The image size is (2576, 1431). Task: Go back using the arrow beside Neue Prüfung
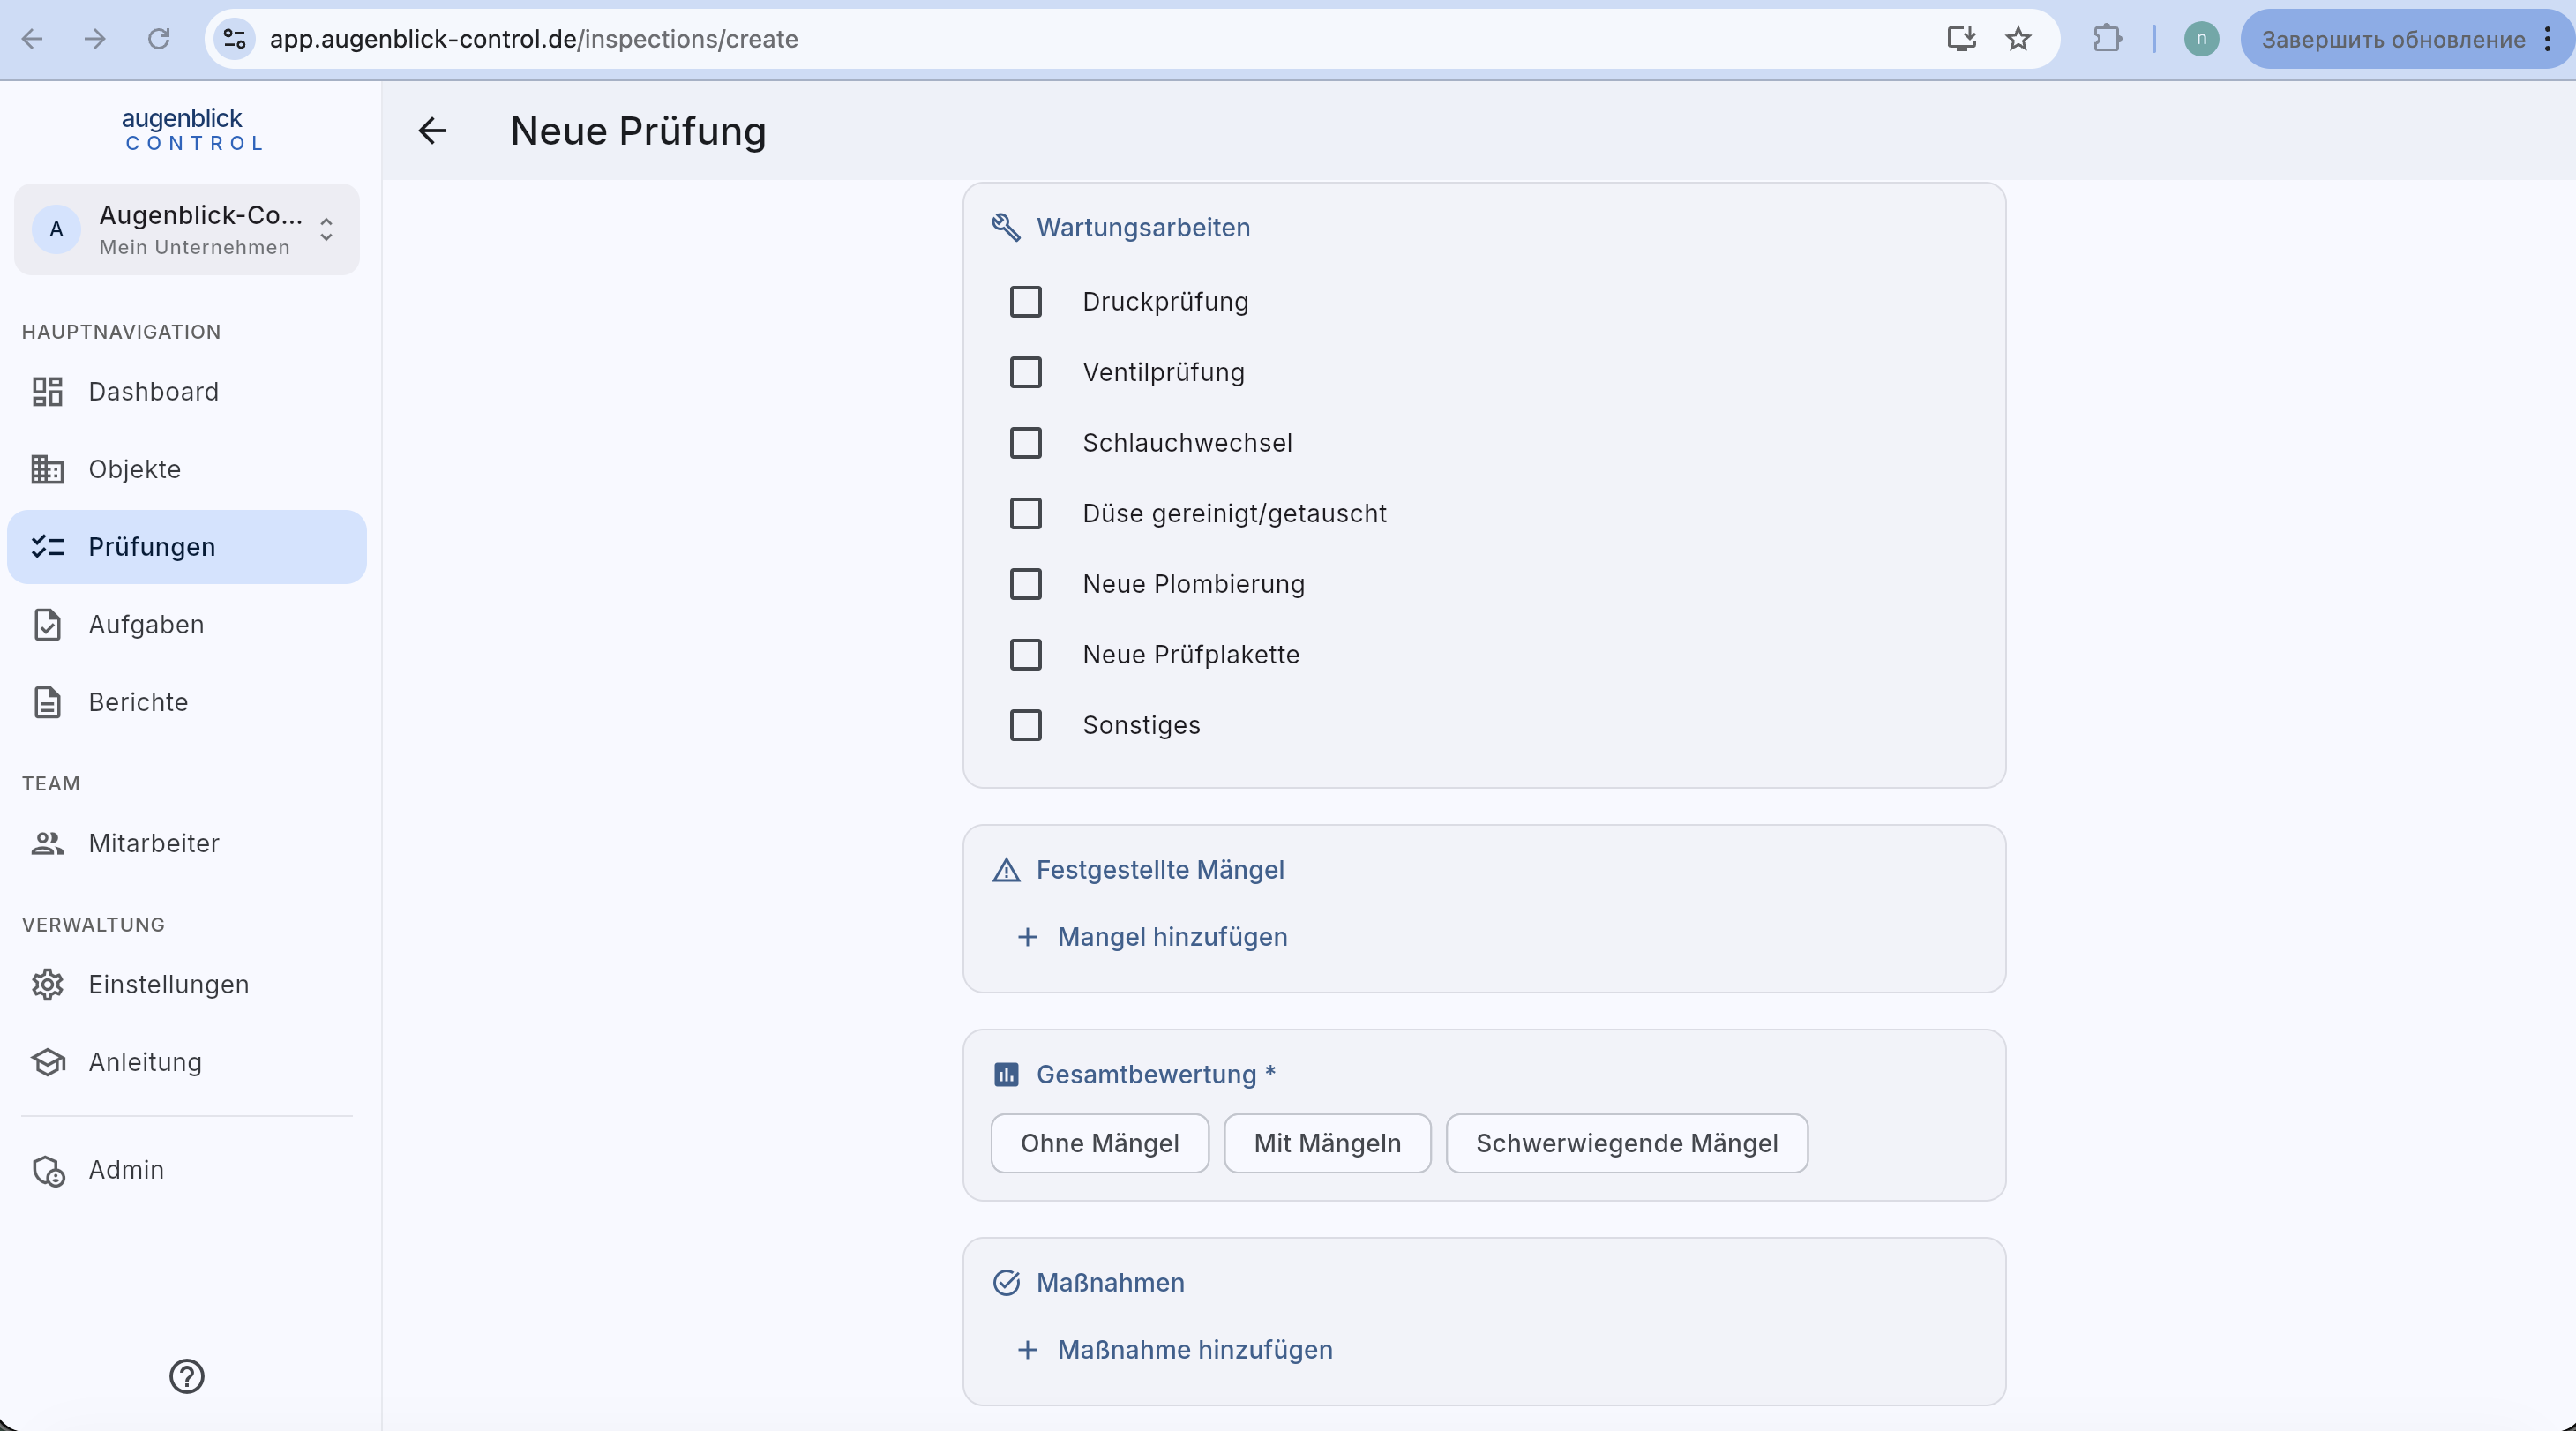coord(432,131)
